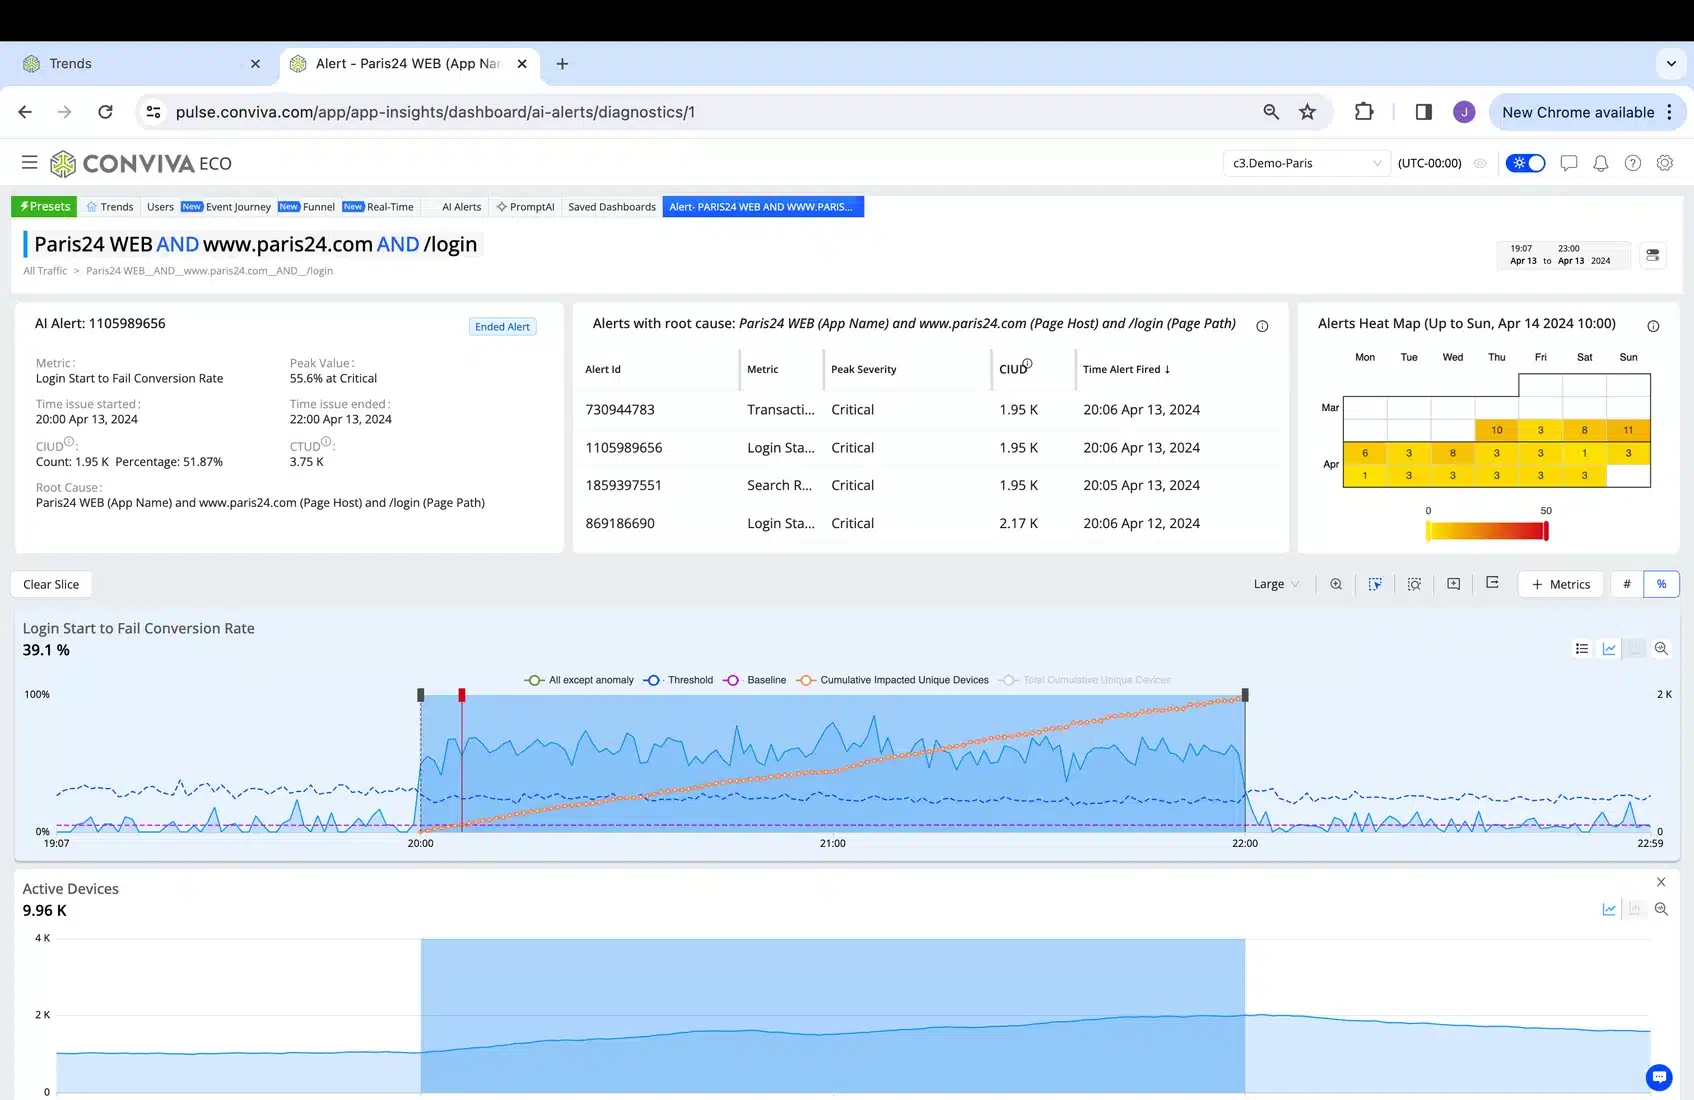Click the add Metrics button
This screenshot has width=1694, height=1100.
1560,584
